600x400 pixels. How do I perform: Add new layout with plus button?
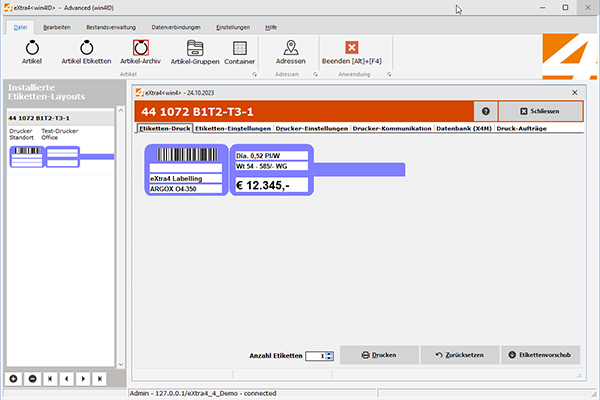tap(13, 379)
